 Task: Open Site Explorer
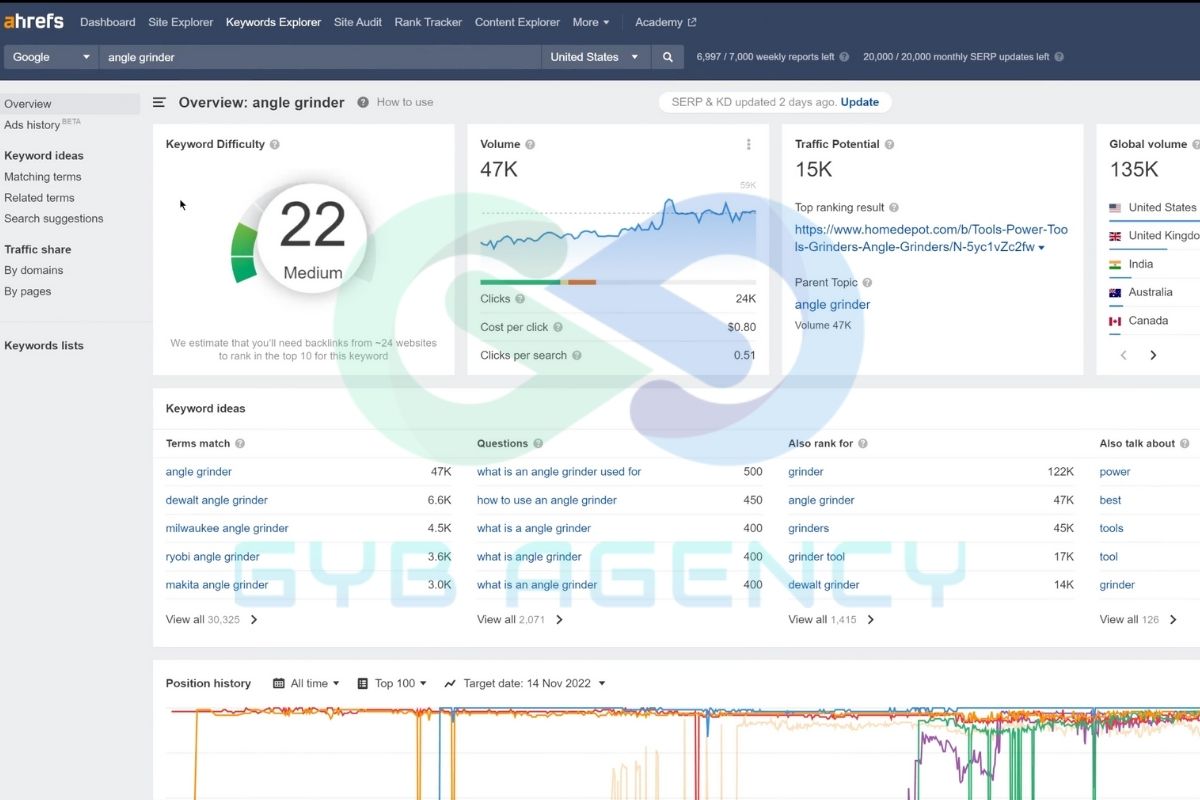point(181,22)
